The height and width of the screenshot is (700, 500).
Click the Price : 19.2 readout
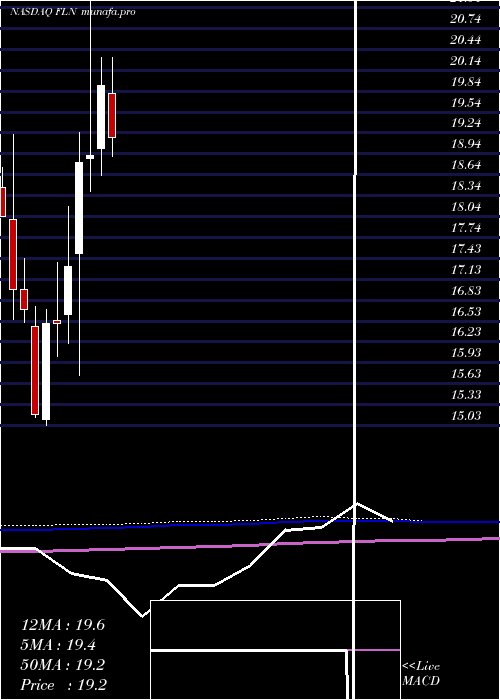tap(63, 685)
